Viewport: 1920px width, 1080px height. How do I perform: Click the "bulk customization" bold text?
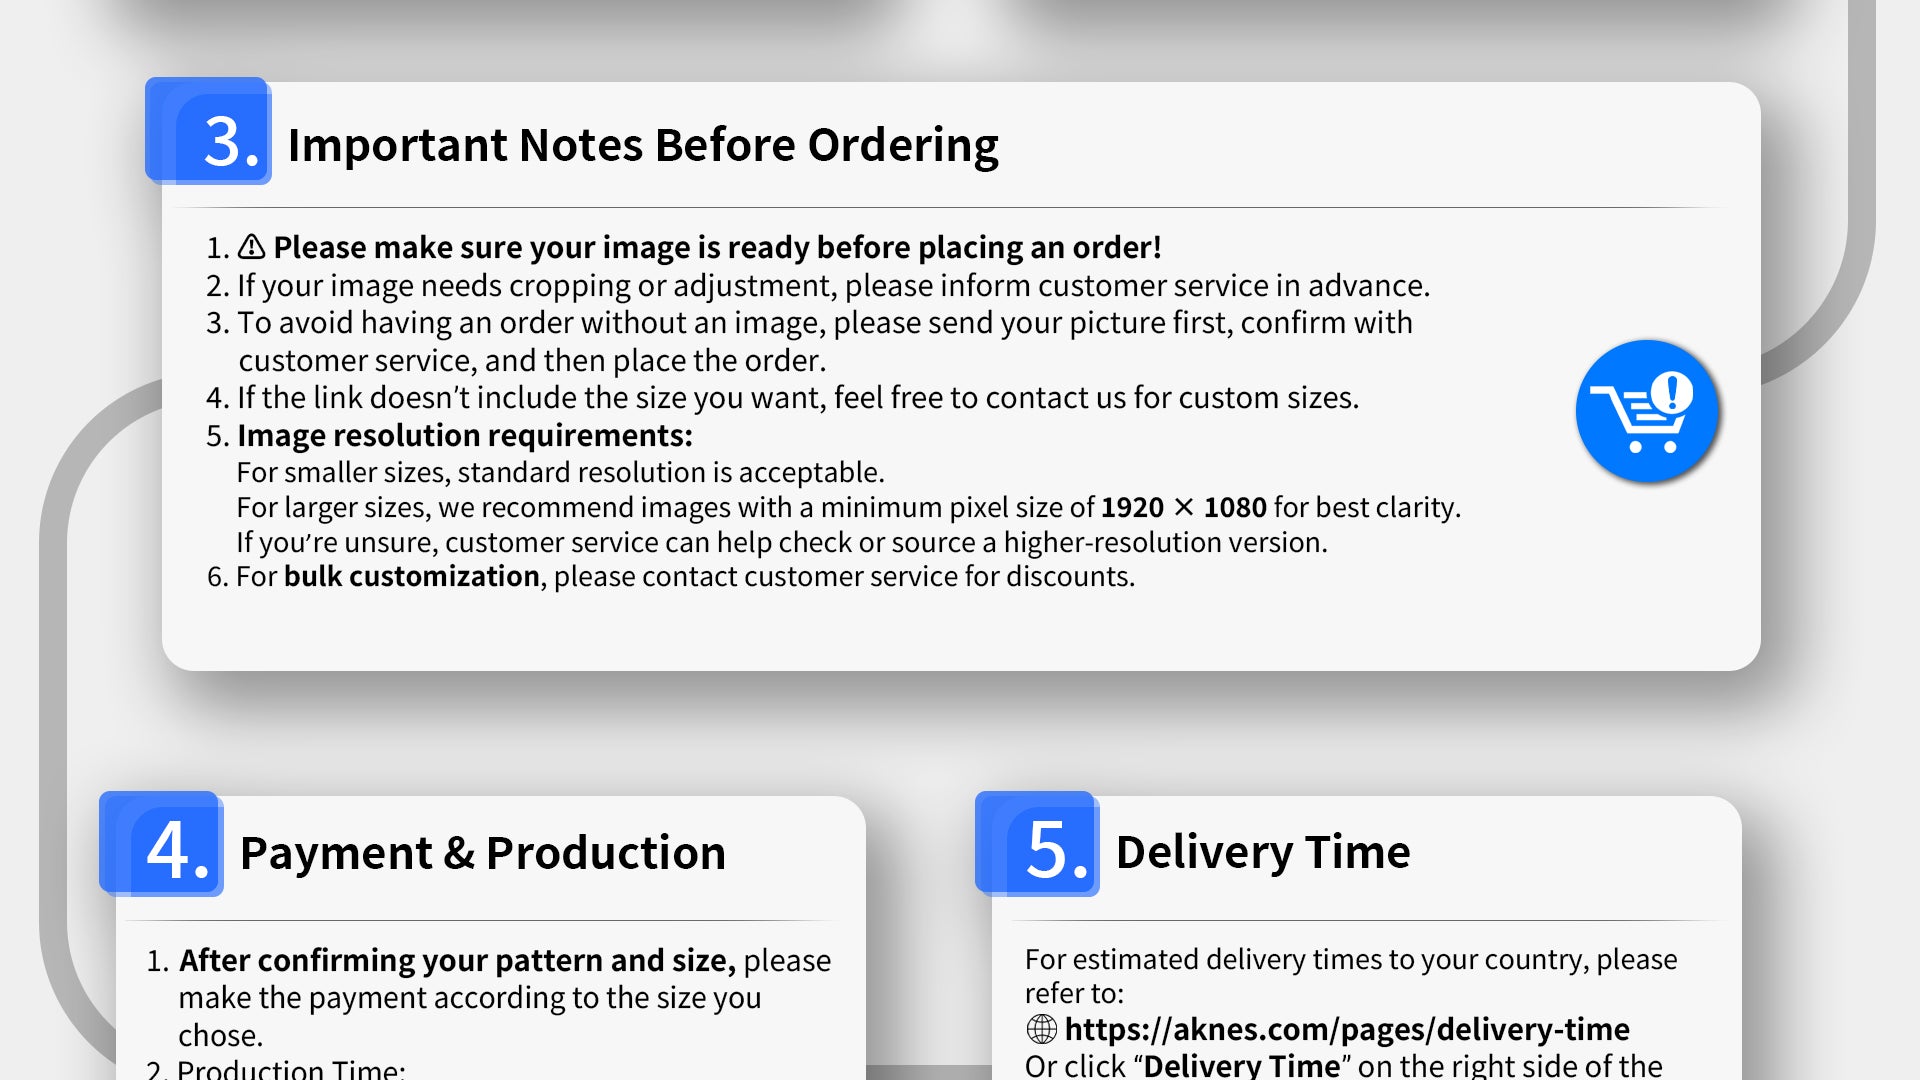tap(411, 577)
